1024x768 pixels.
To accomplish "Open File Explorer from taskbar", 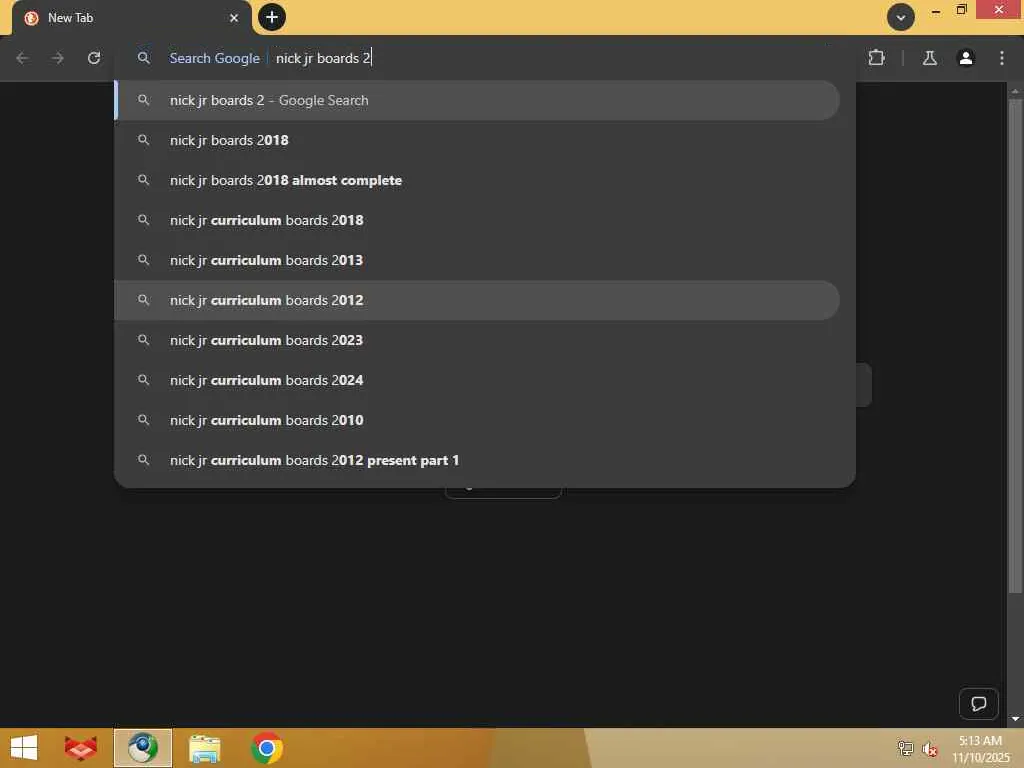I will [204, 748].
